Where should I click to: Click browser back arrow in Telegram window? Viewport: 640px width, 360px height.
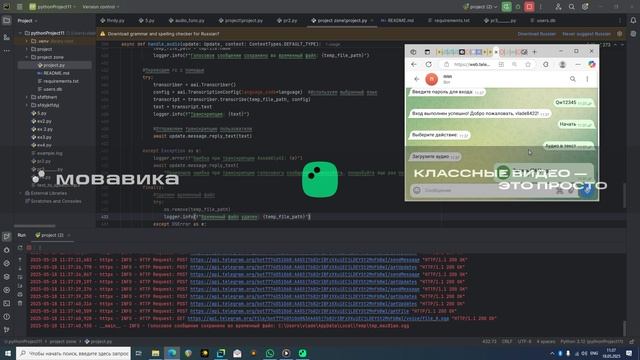pos(414,64)
